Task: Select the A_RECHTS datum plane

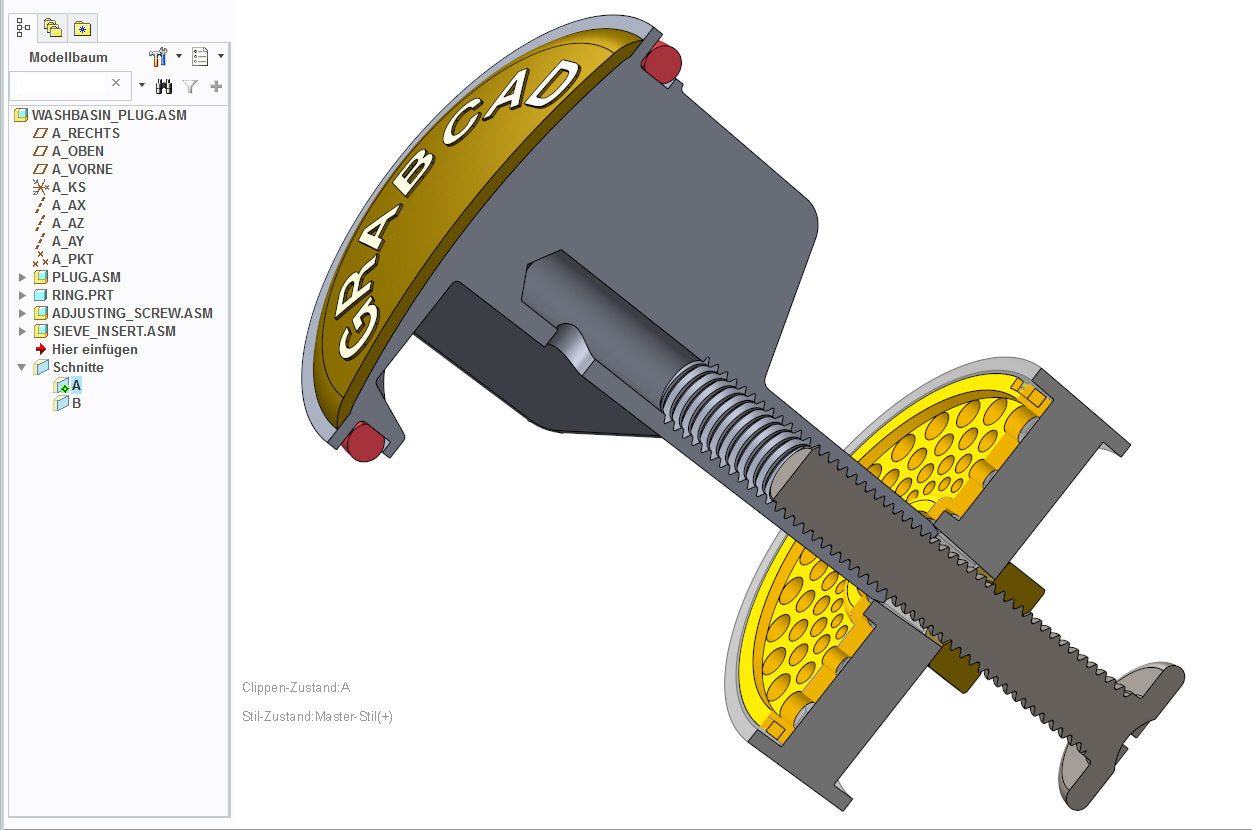Action: (x=86, y=133)
